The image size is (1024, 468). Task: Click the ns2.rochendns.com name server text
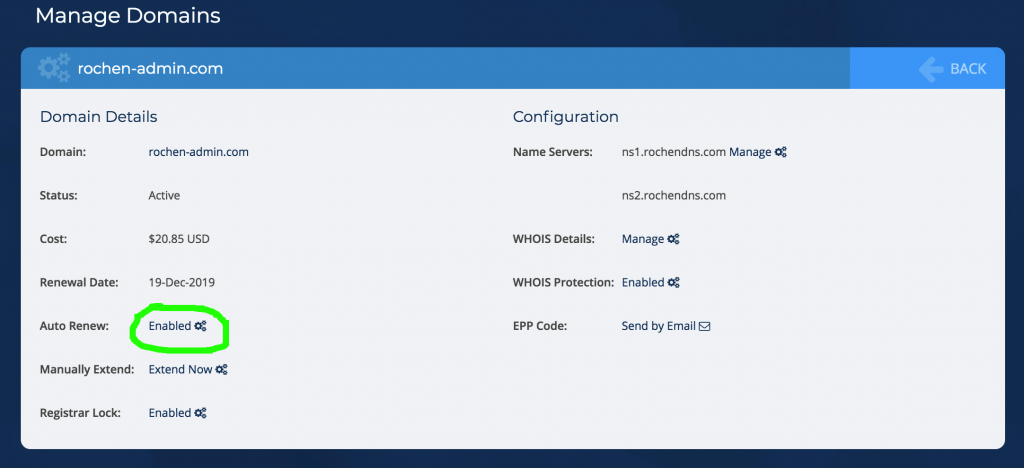pos(674,195)
